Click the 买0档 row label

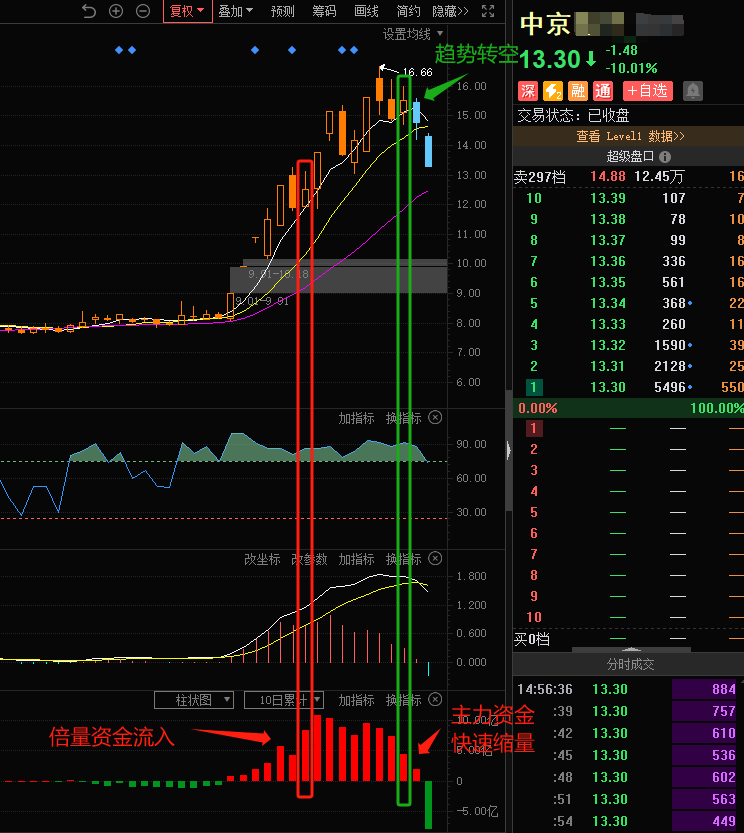tap(532, 639)
